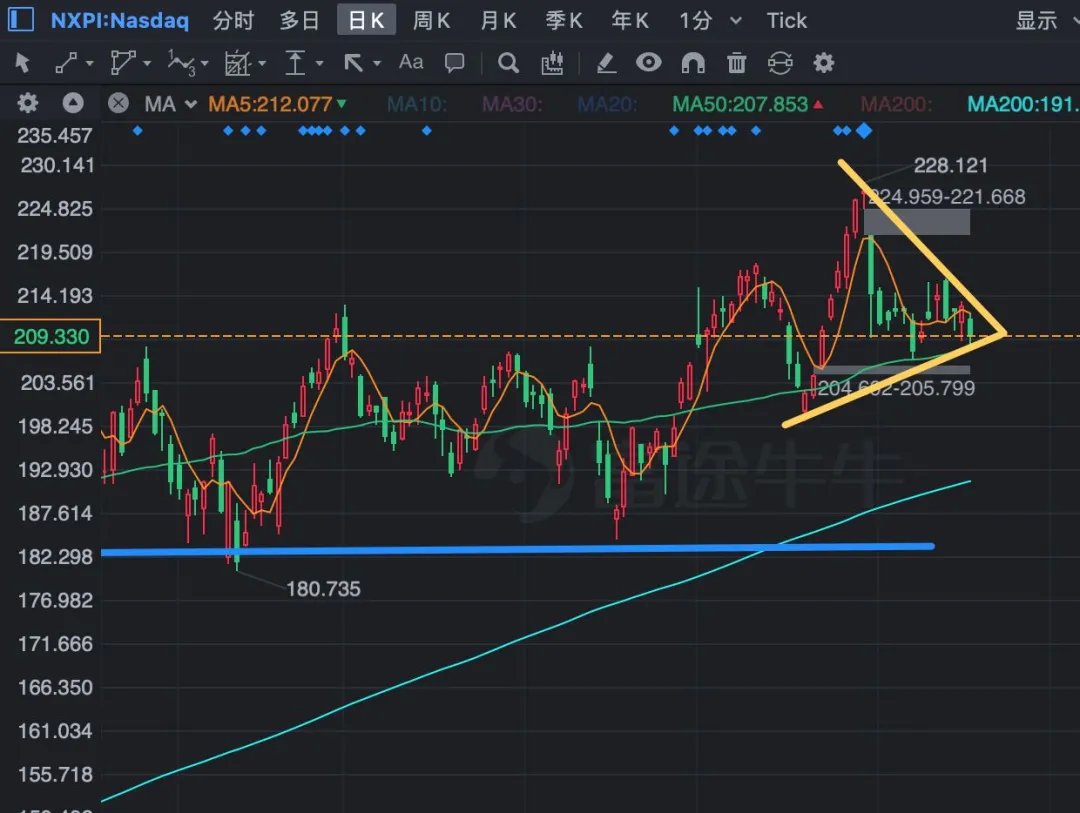Open the arrow tool dropdown arrow

pyautogui.click(x=377, y=63)
